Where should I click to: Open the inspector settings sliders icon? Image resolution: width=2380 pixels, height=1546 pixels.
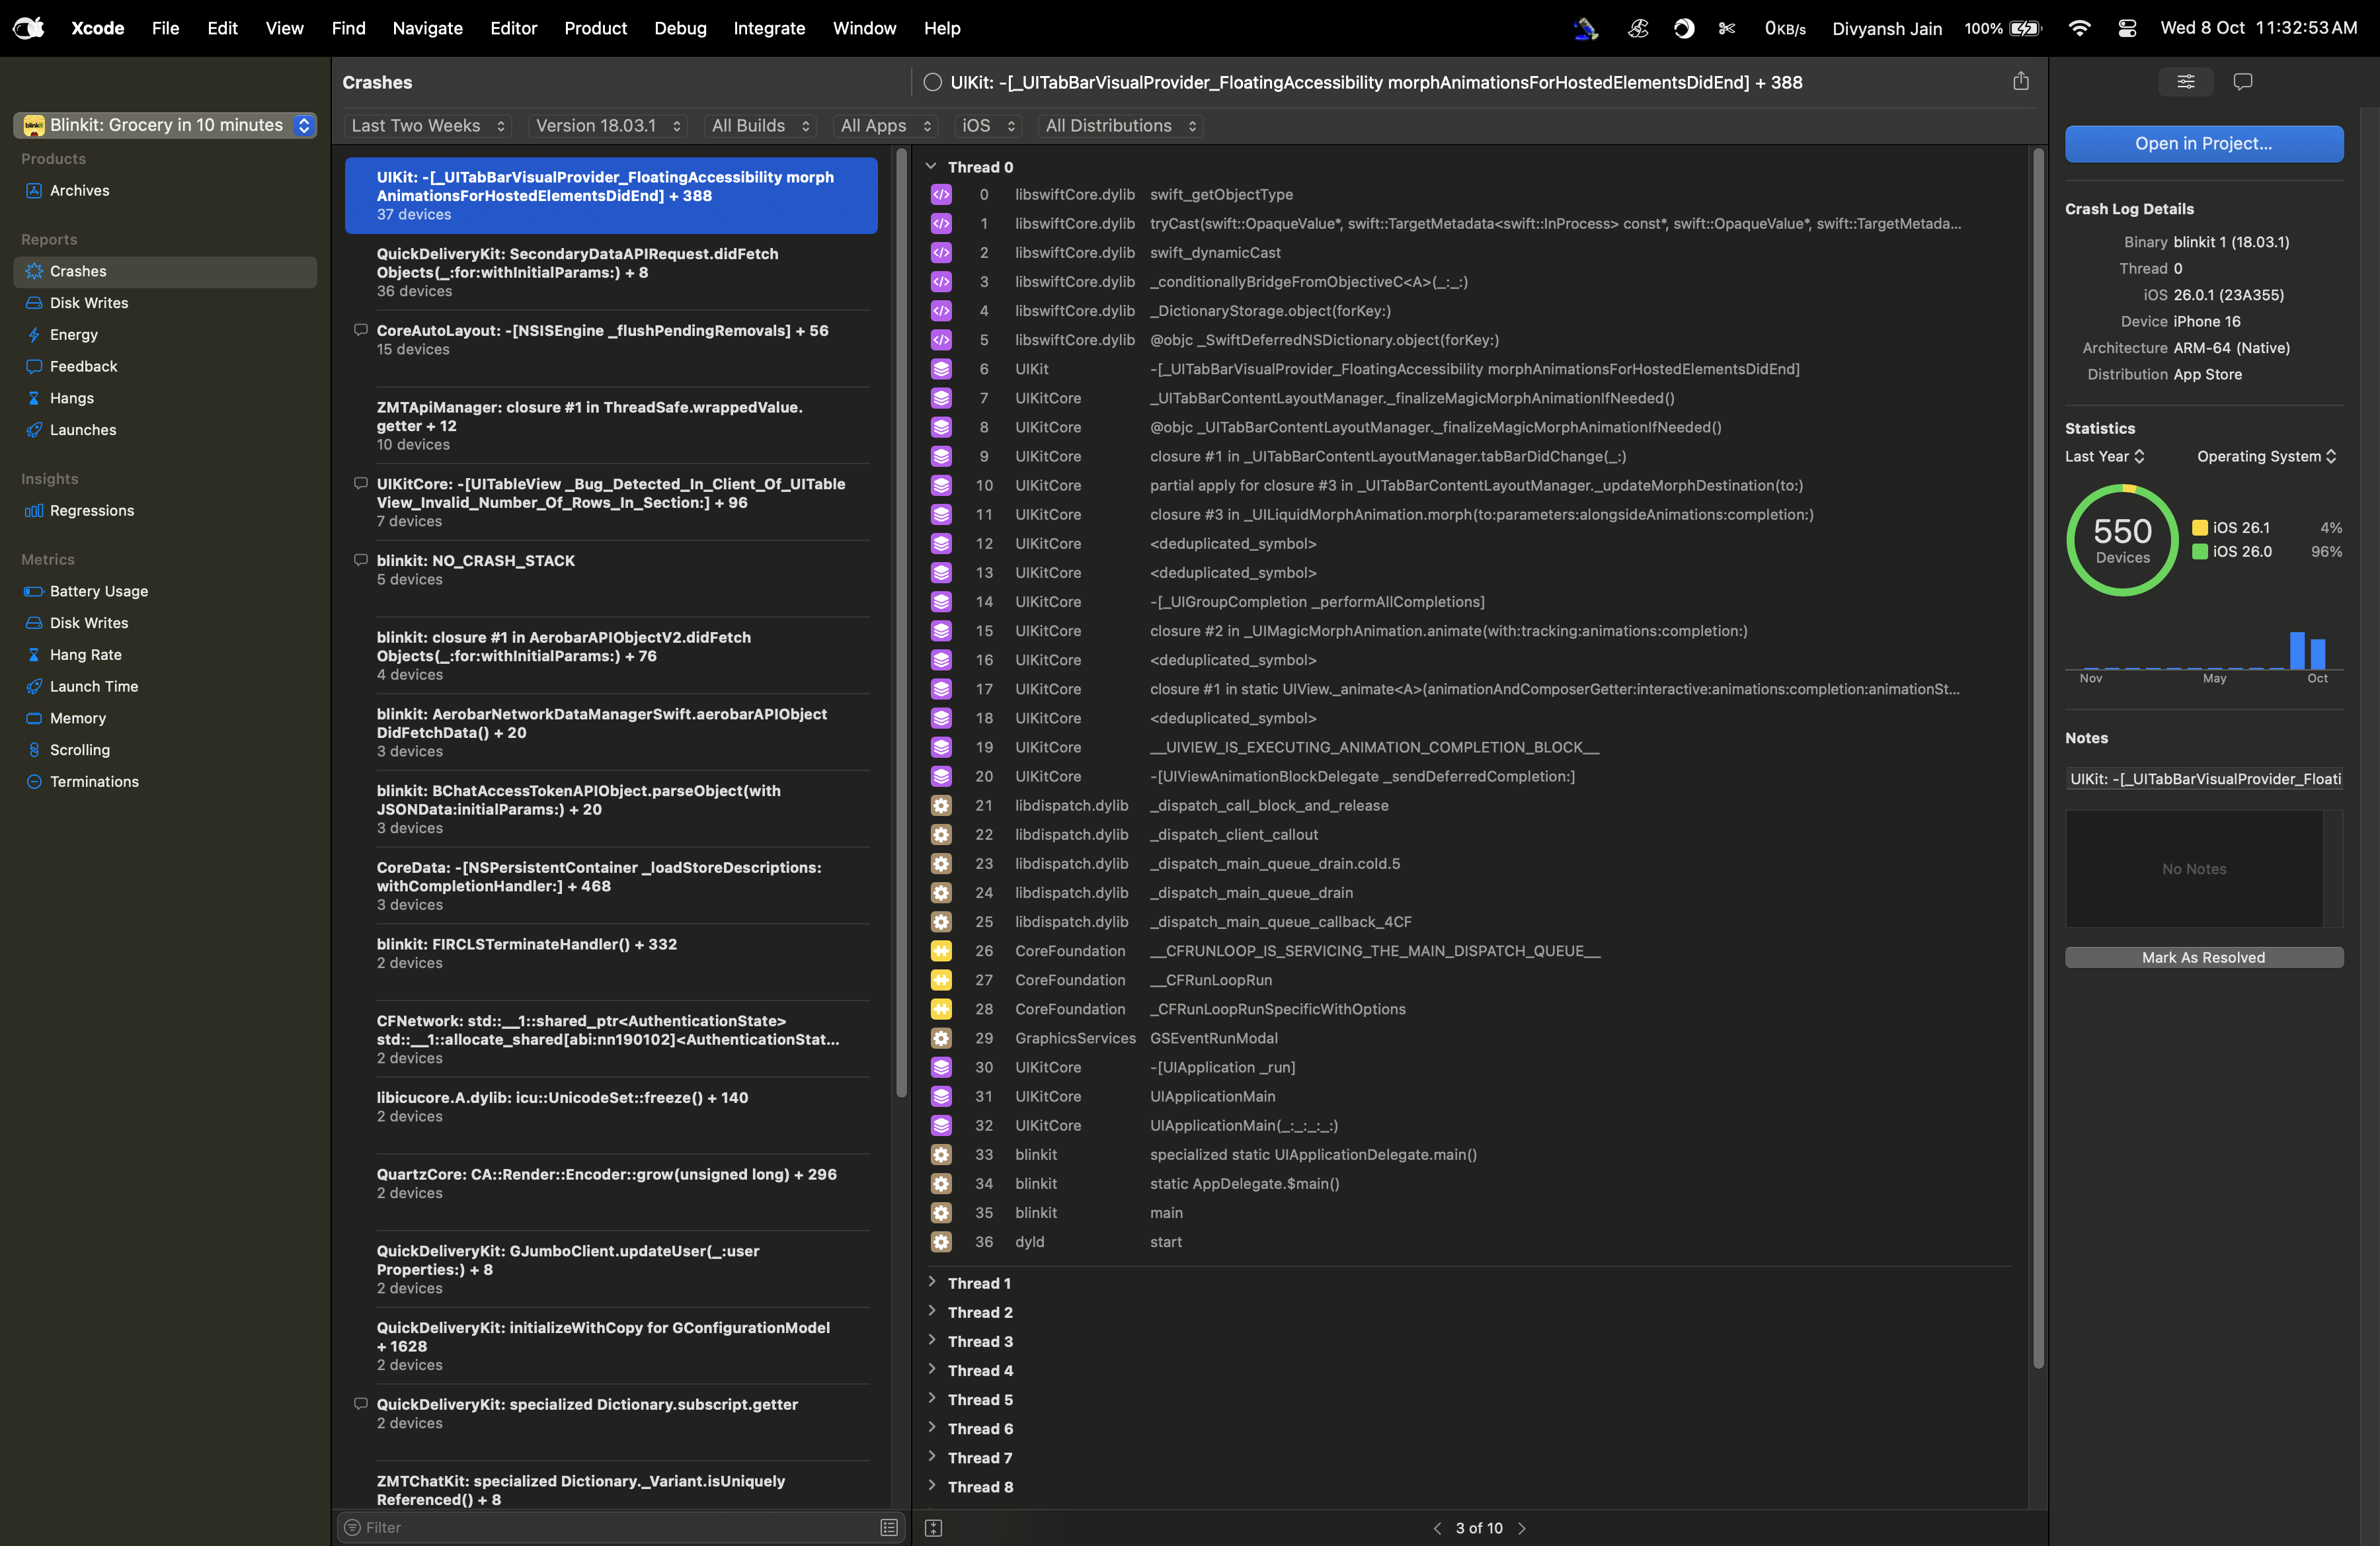coord(2185,82)
